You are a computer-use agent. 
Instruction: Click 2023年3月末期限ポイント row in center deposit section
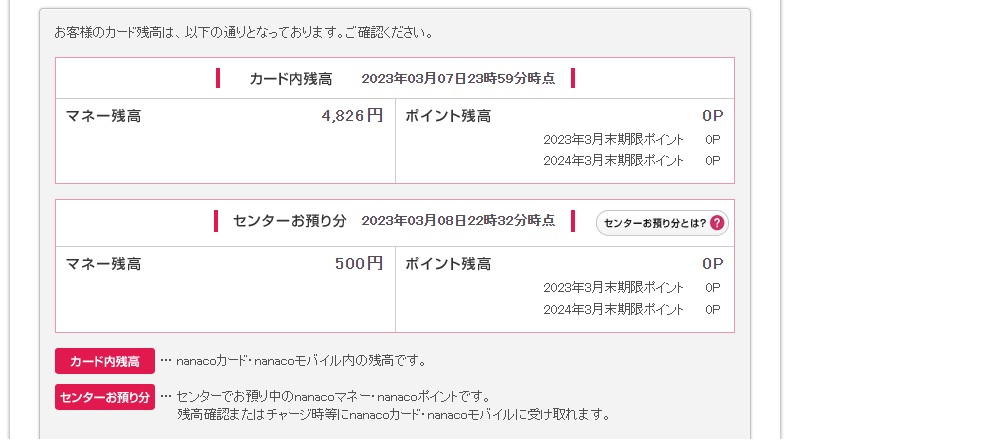[x=614, y=288]
